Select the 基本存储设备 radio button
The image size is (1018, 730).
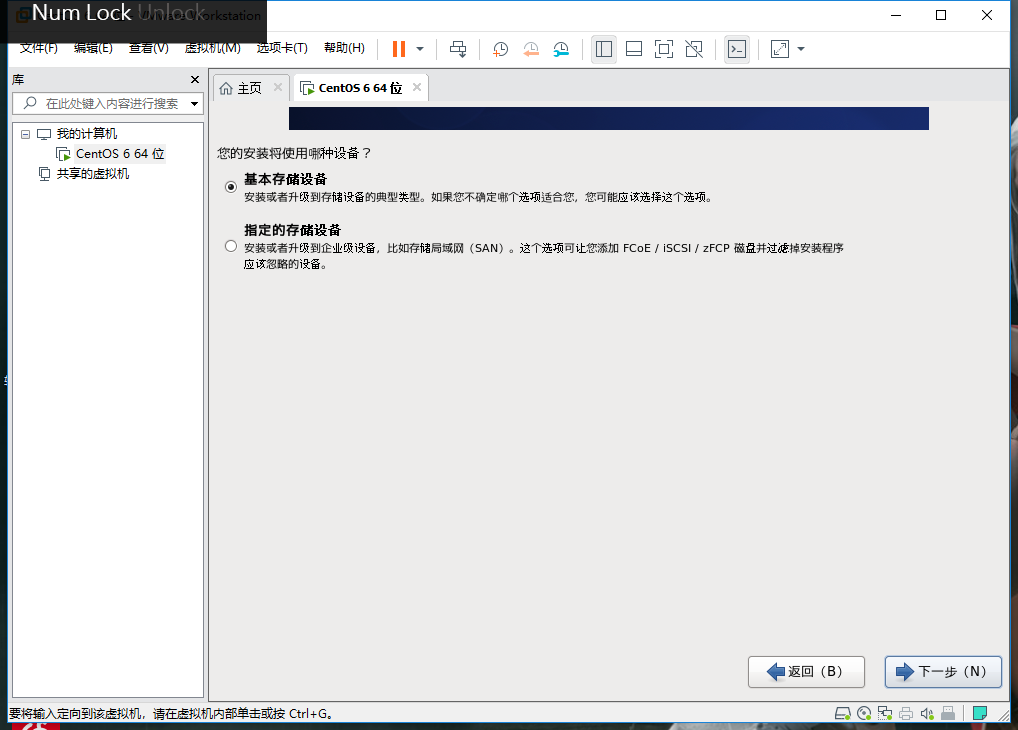[x=230, y=187]
